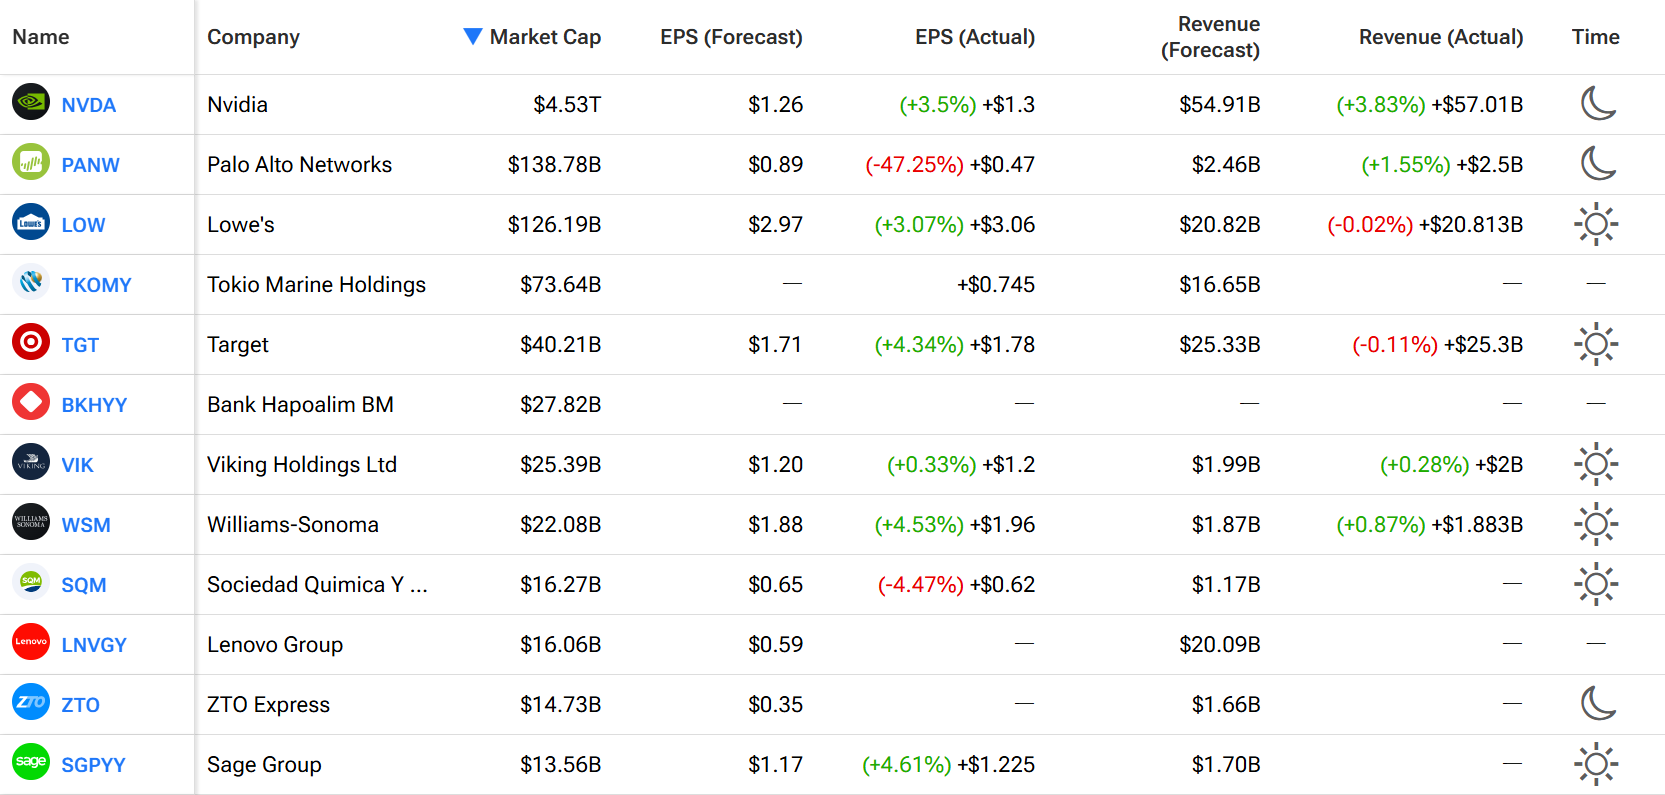Open the LOW ticker link
This screenshot has height=795, width=1665.
[x=83, y=225]
